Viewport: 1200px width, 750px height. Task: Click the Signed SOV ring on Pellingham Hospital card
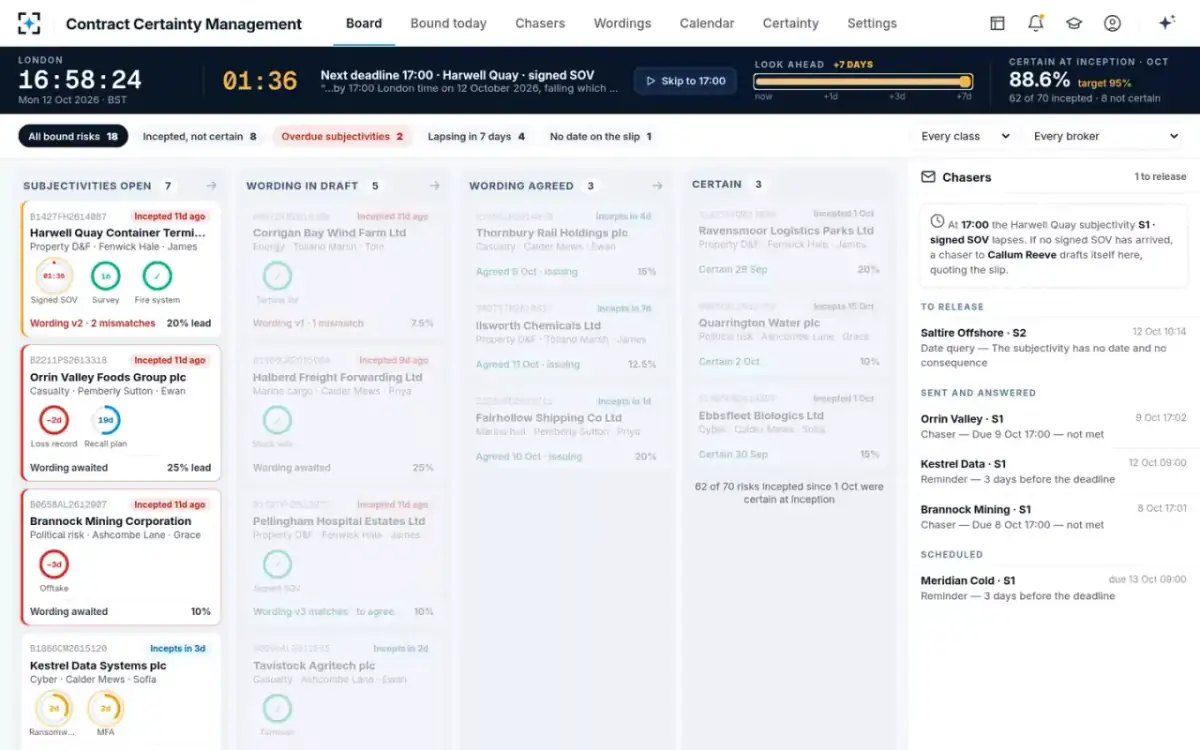tap(277, 564)
